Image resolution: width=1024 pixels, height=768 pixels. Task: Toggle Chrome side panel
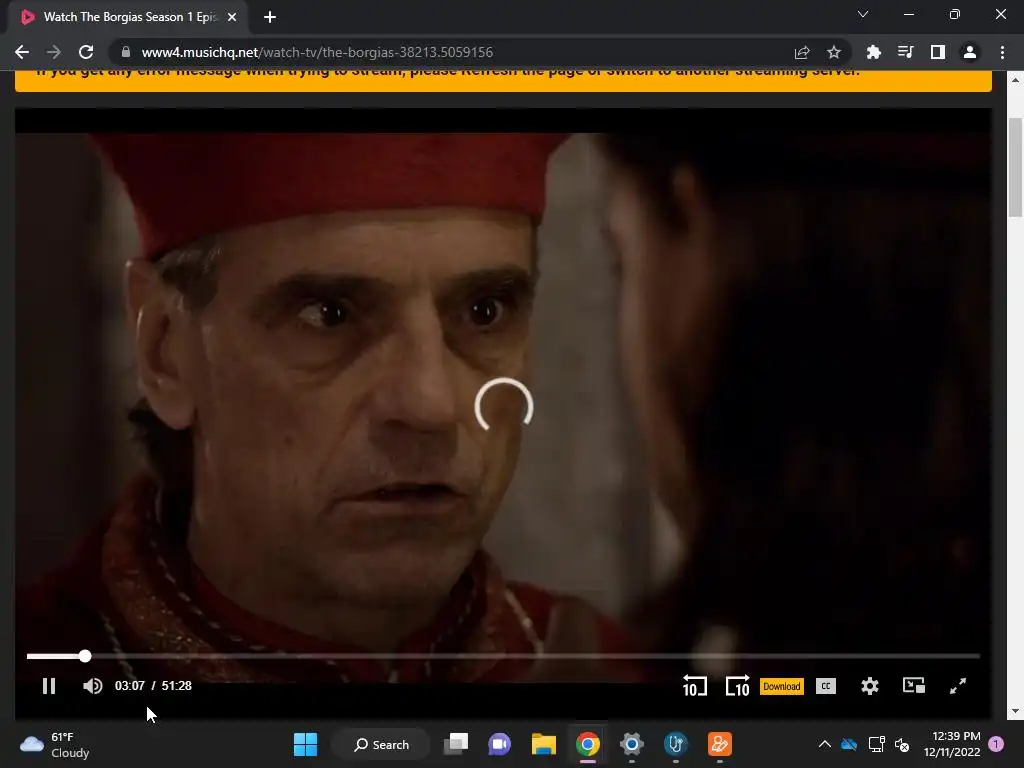(x=938, y=52)
